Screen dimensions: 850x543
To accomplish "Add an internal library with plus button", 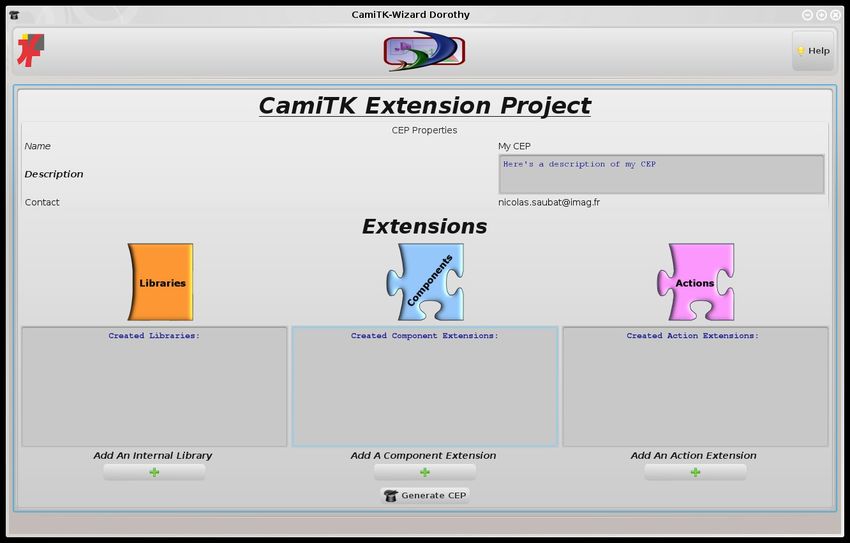I will click(x=154, y=473).
